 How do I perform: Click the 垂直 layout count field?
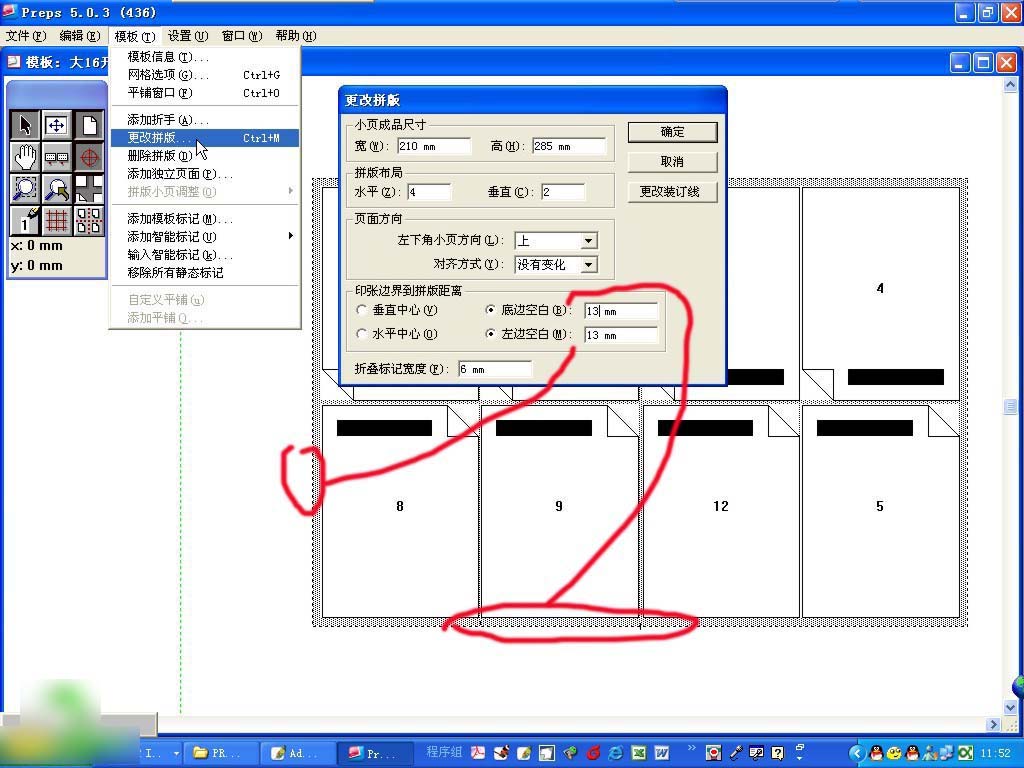tap(563, 192)
